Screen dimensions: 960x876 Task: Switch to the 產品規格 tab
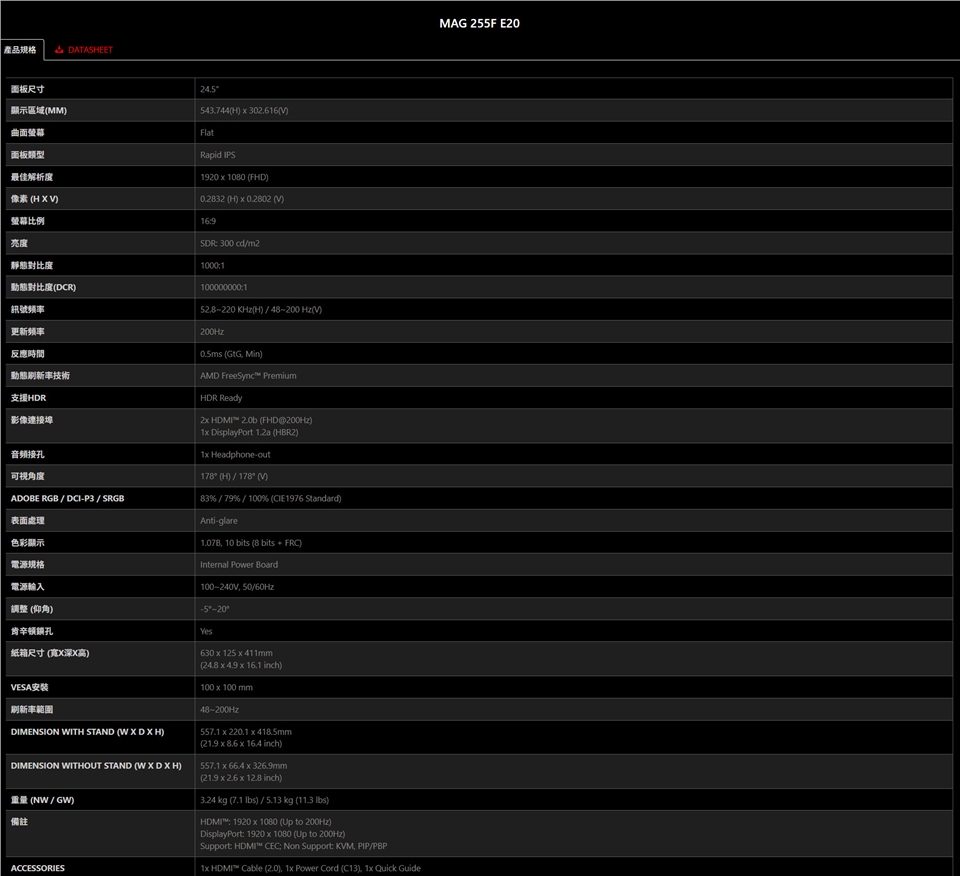coord(20,50)
